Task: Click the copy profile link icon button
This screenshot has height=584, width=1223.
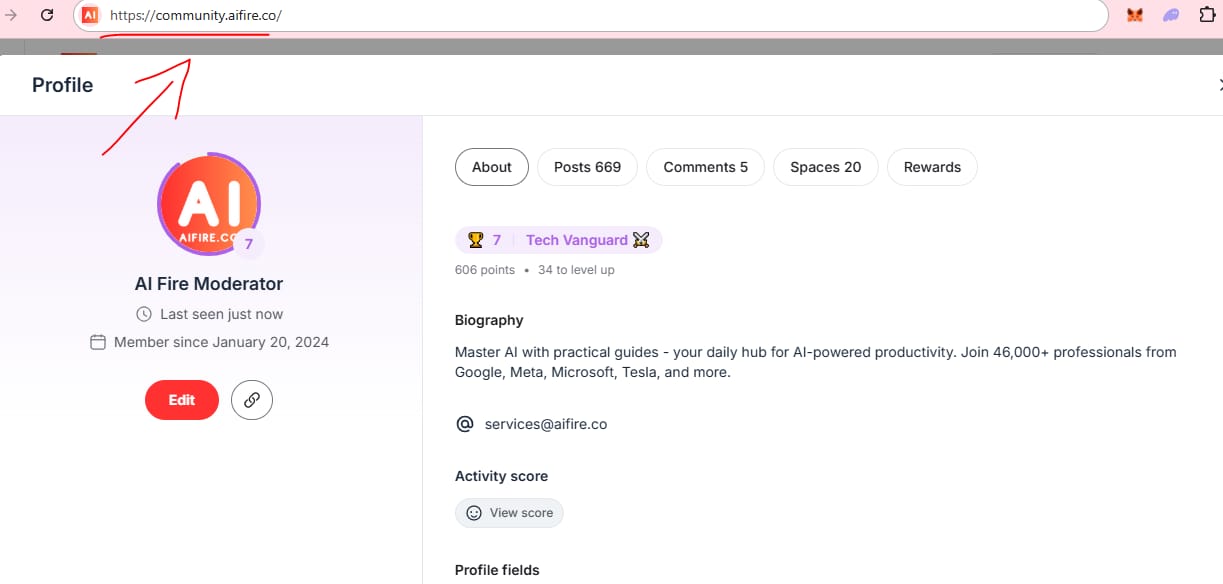Action: click(252, 400)
